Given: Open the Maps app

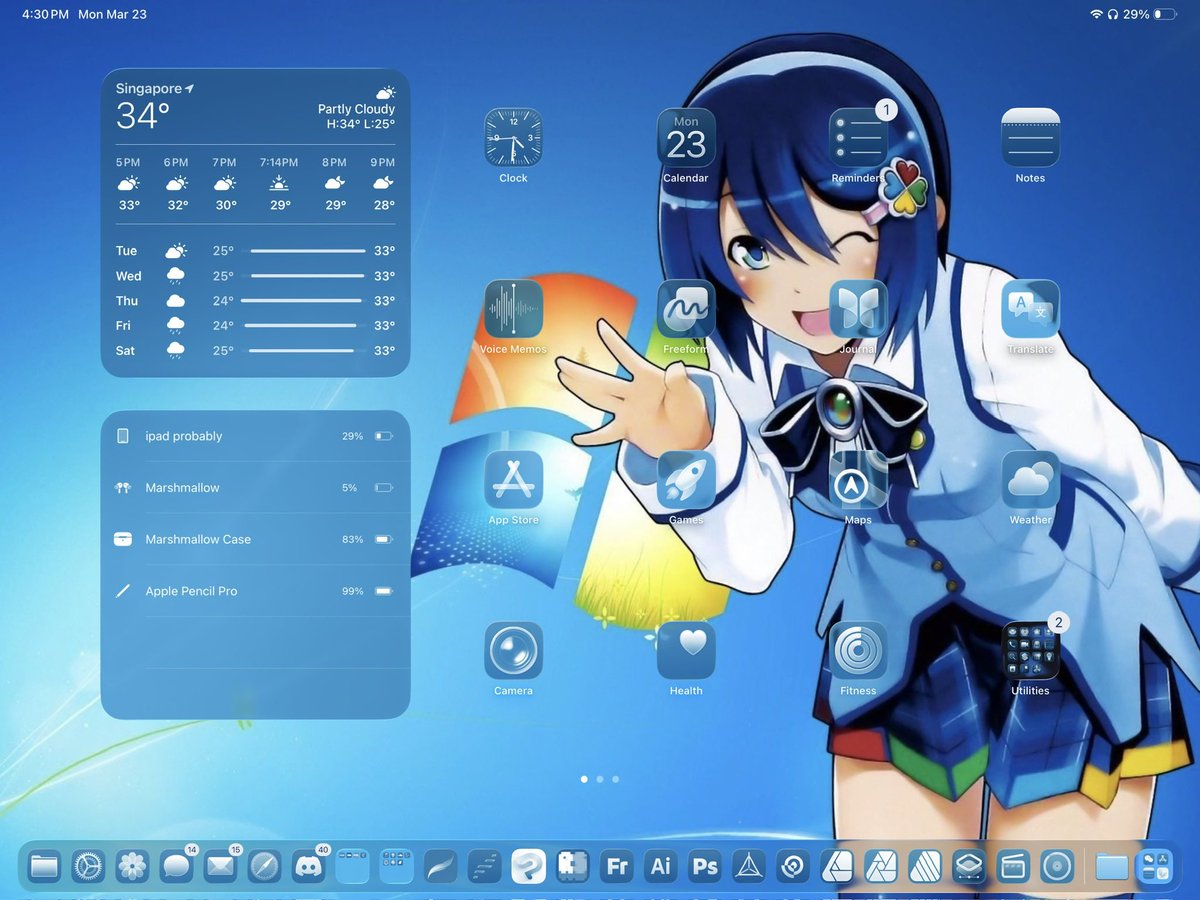Looking at the screenshot, I should [x=858, y=480].
